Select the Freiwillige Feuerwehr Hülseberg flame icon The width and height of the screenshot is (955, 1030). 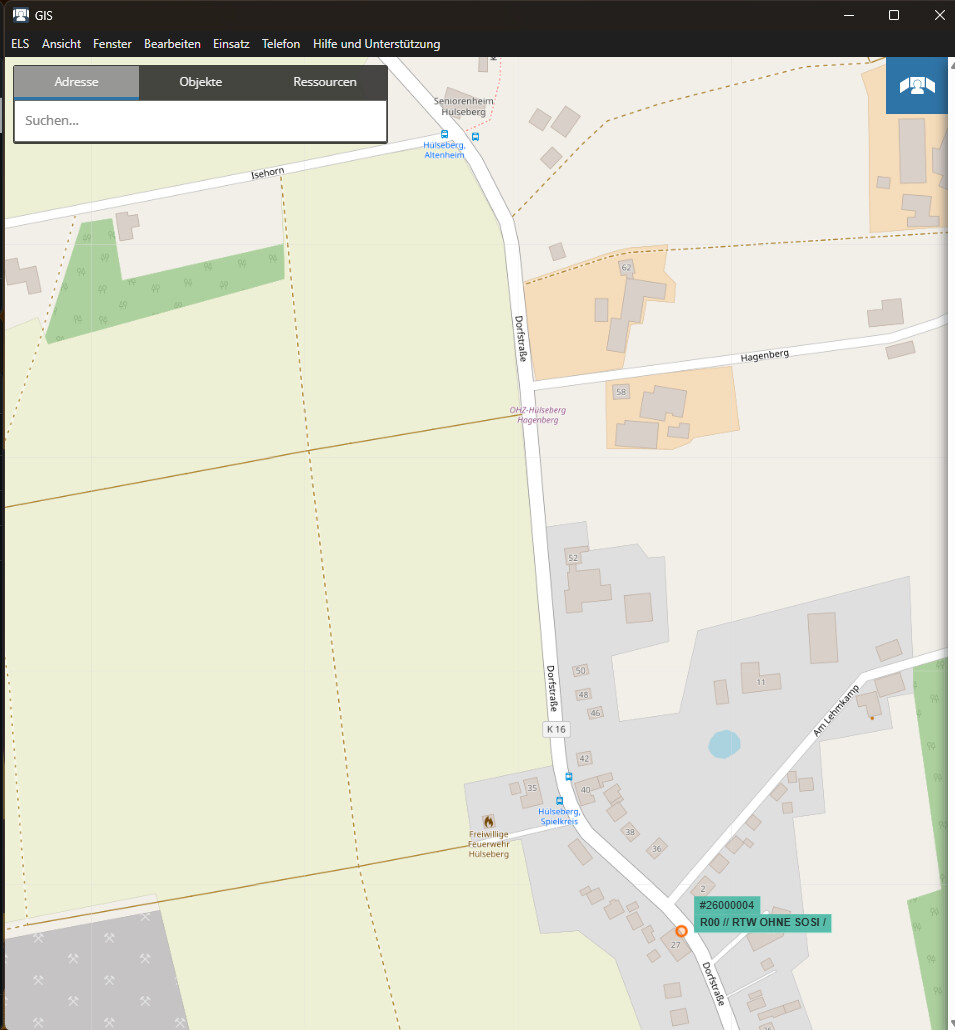(488, 821)
